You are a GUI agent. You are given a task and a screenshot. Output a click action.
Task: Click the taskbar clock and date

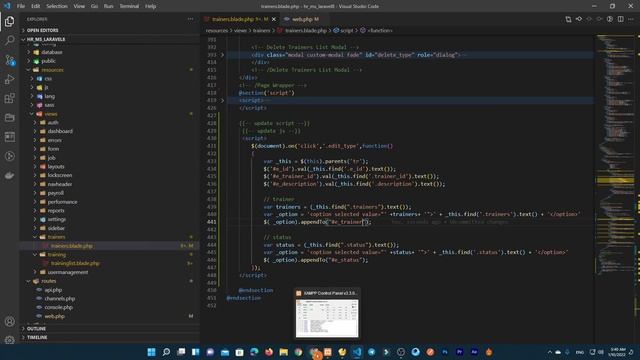[617, 352]
